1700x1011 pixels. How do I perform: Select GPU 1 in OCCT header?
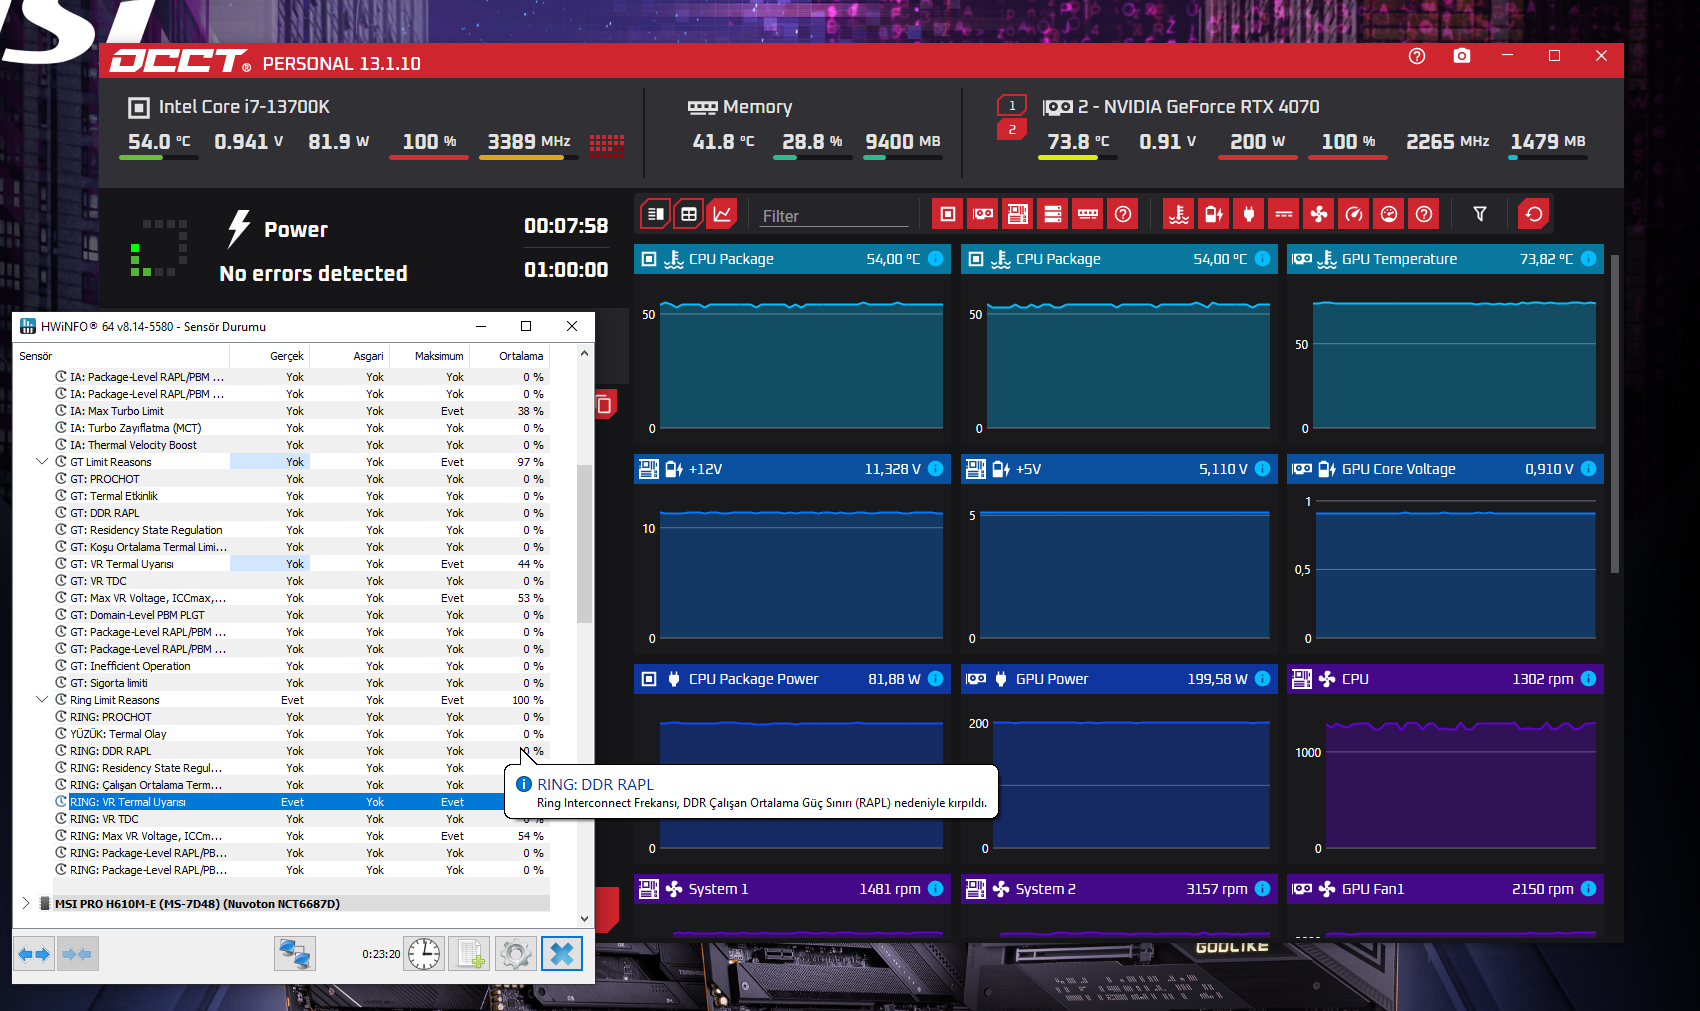pos(1012,105)
